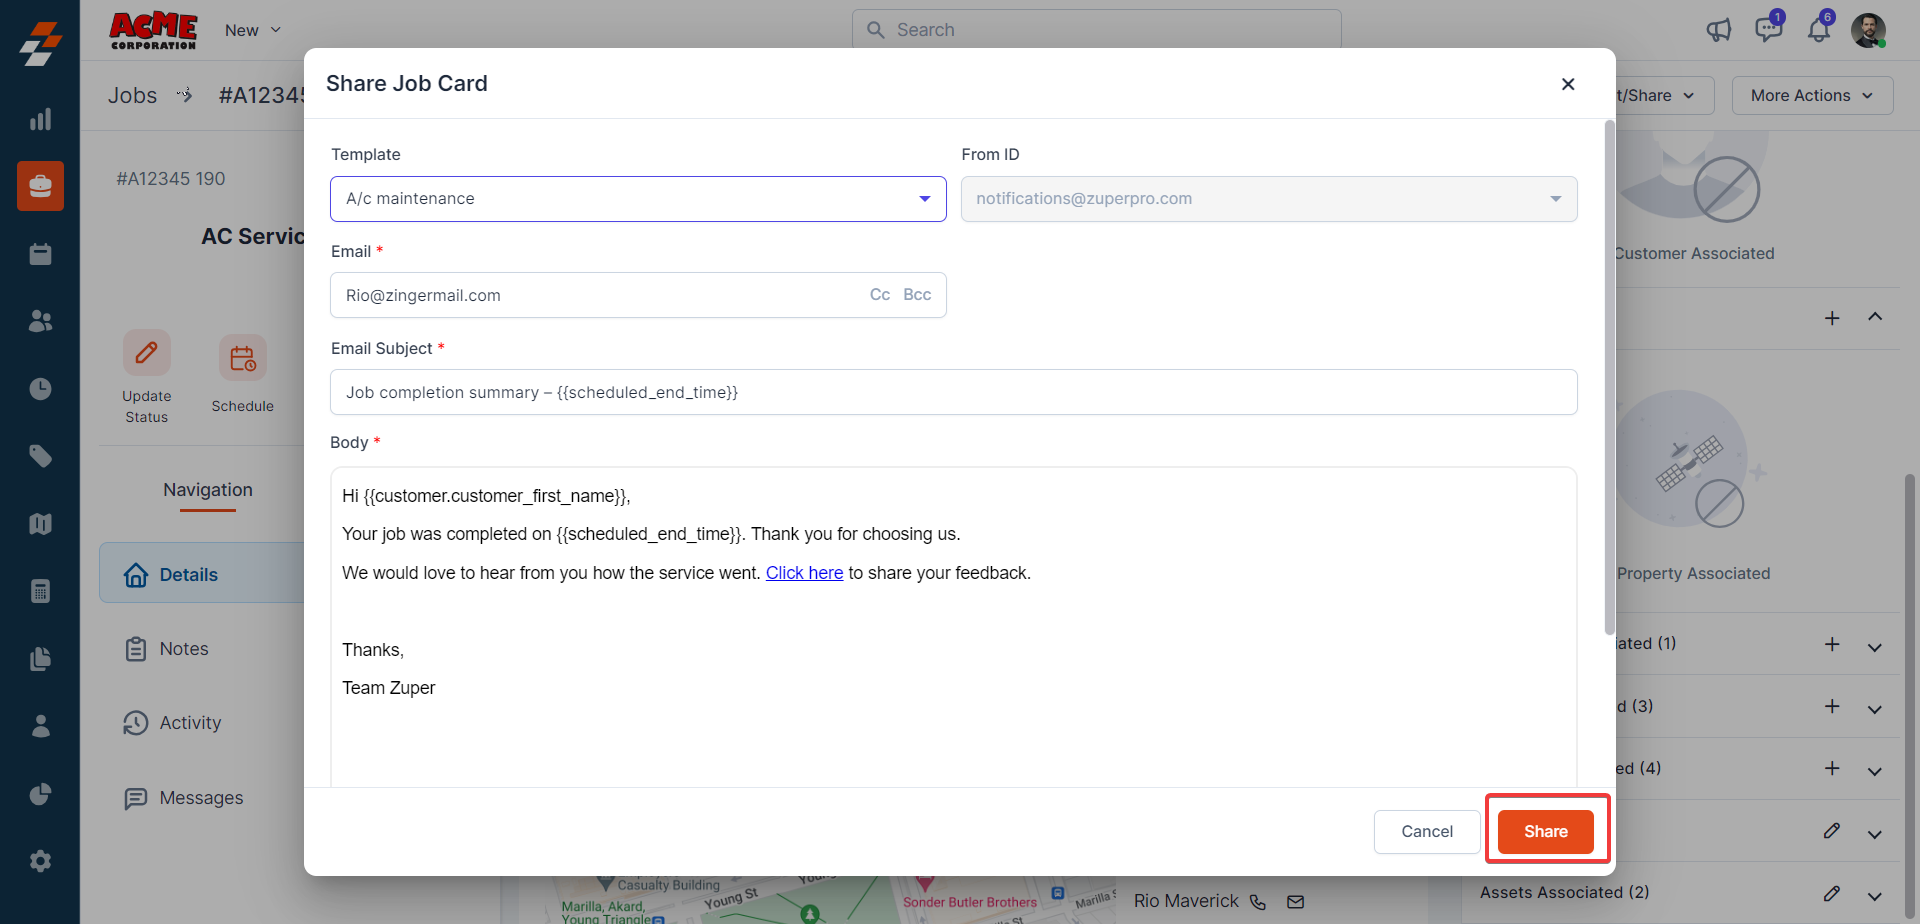1920x924 pixels.
Task: Follow the Click here feedback link
Action: click(804, 573)
